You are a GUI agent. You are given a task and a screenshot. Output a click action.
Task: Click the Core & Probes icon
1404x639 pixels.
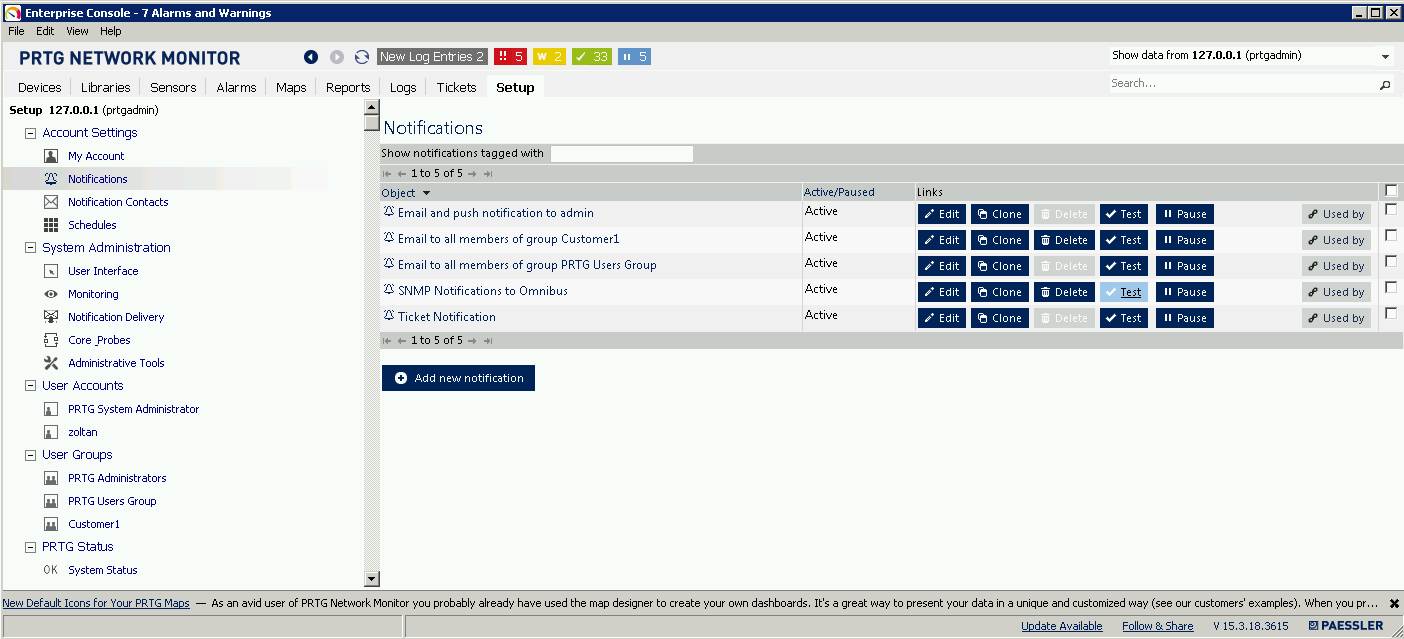(x=51, y=340)
